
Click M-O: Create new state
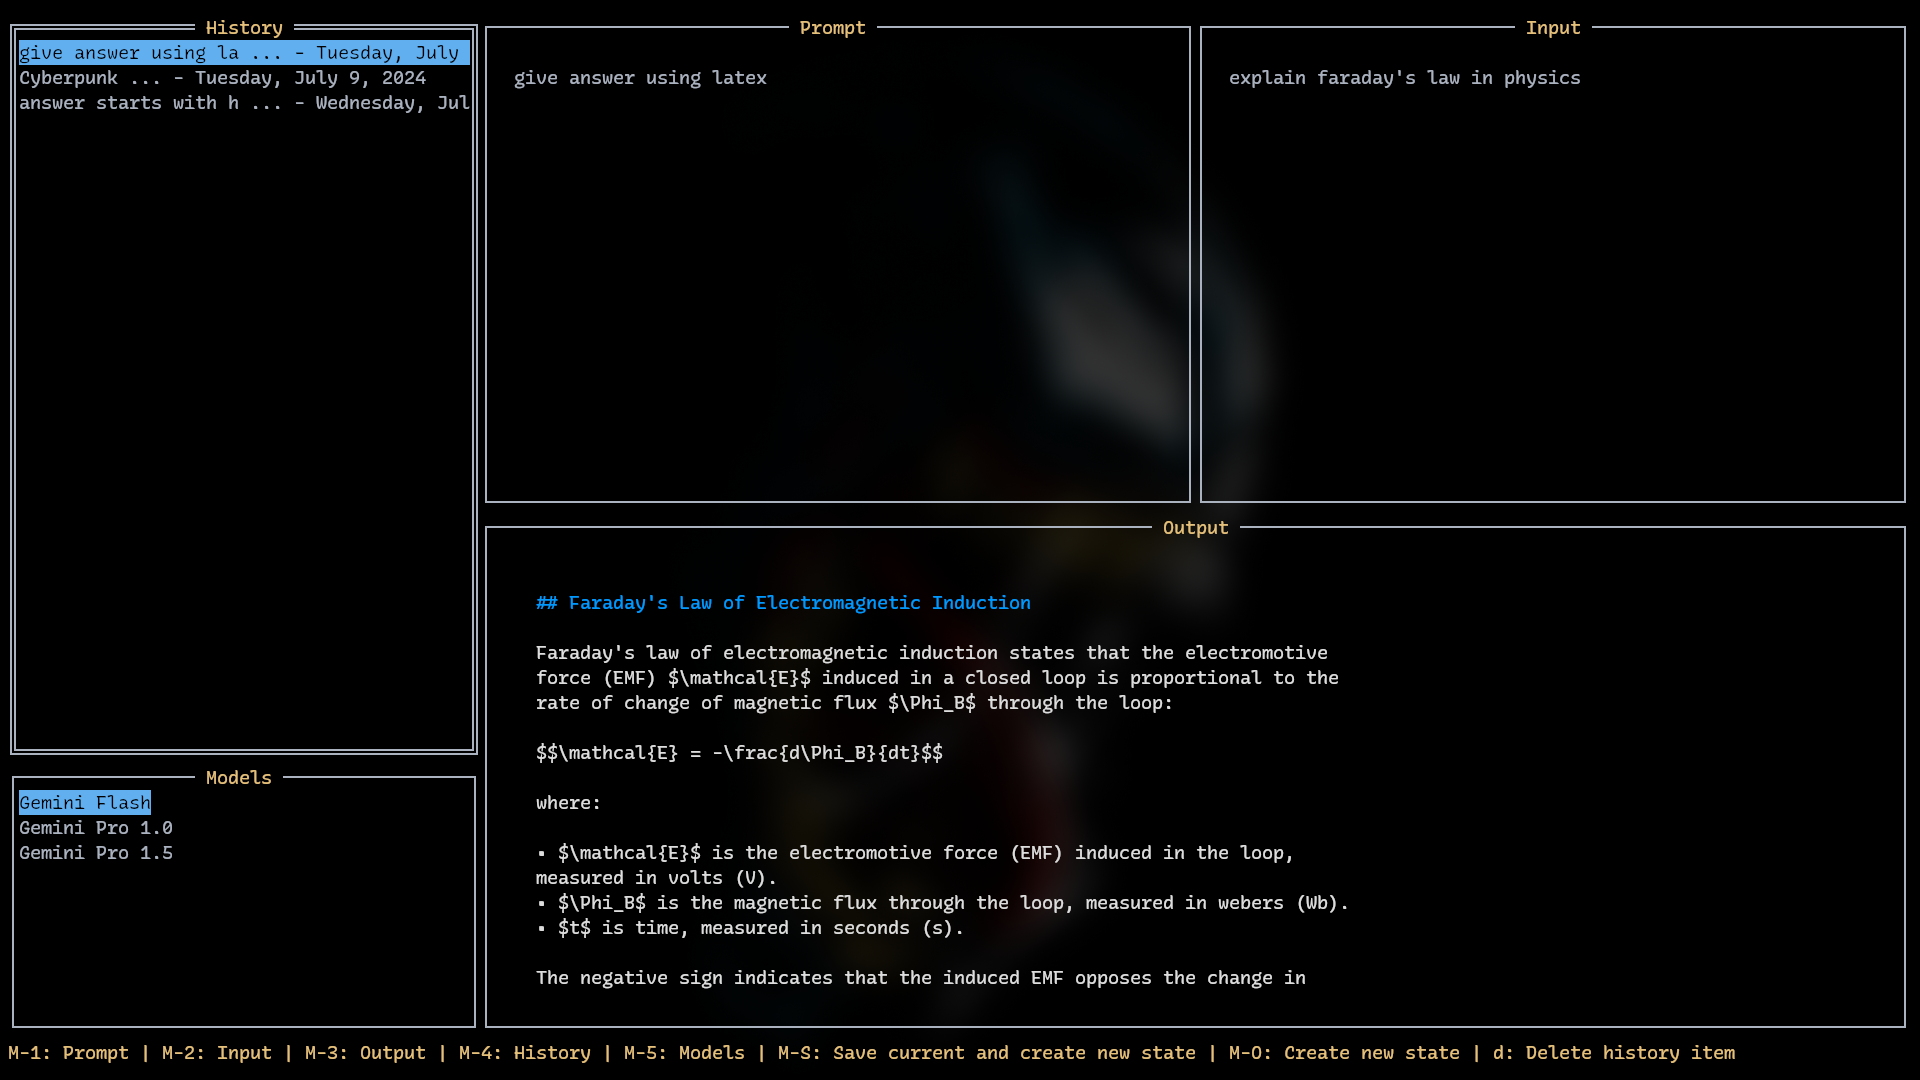coord(1343,1053)
